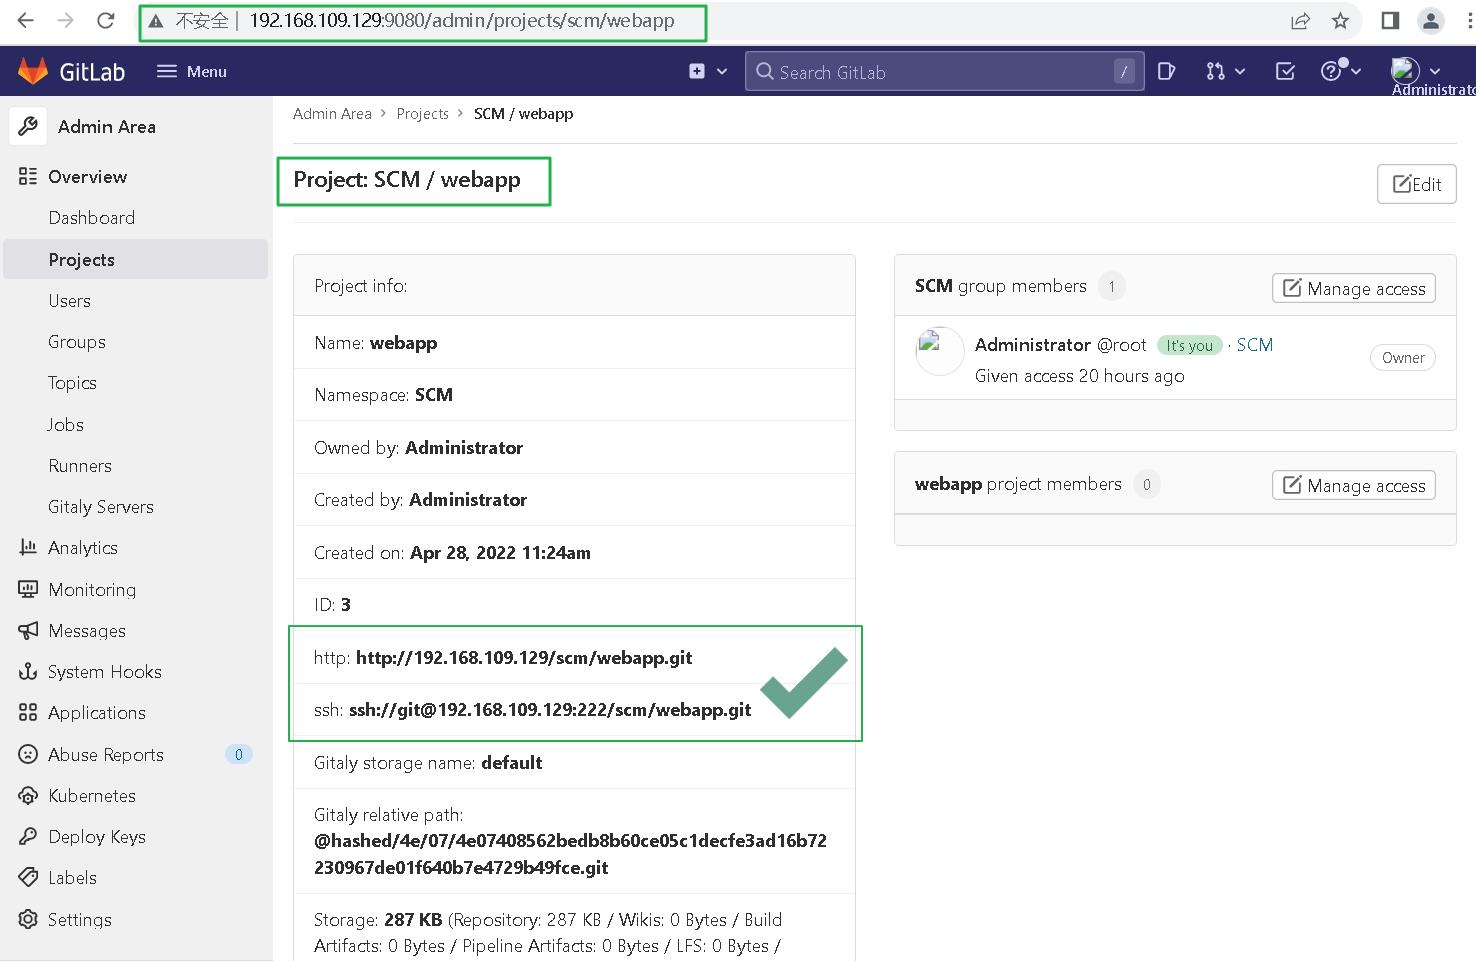Click the Namespace SCM value

tap(434, 395)
